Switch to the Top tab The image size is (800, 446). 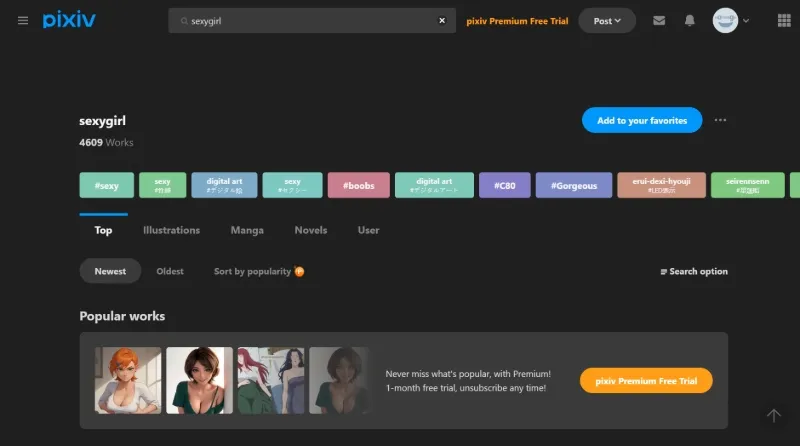[x=103, y=230]
